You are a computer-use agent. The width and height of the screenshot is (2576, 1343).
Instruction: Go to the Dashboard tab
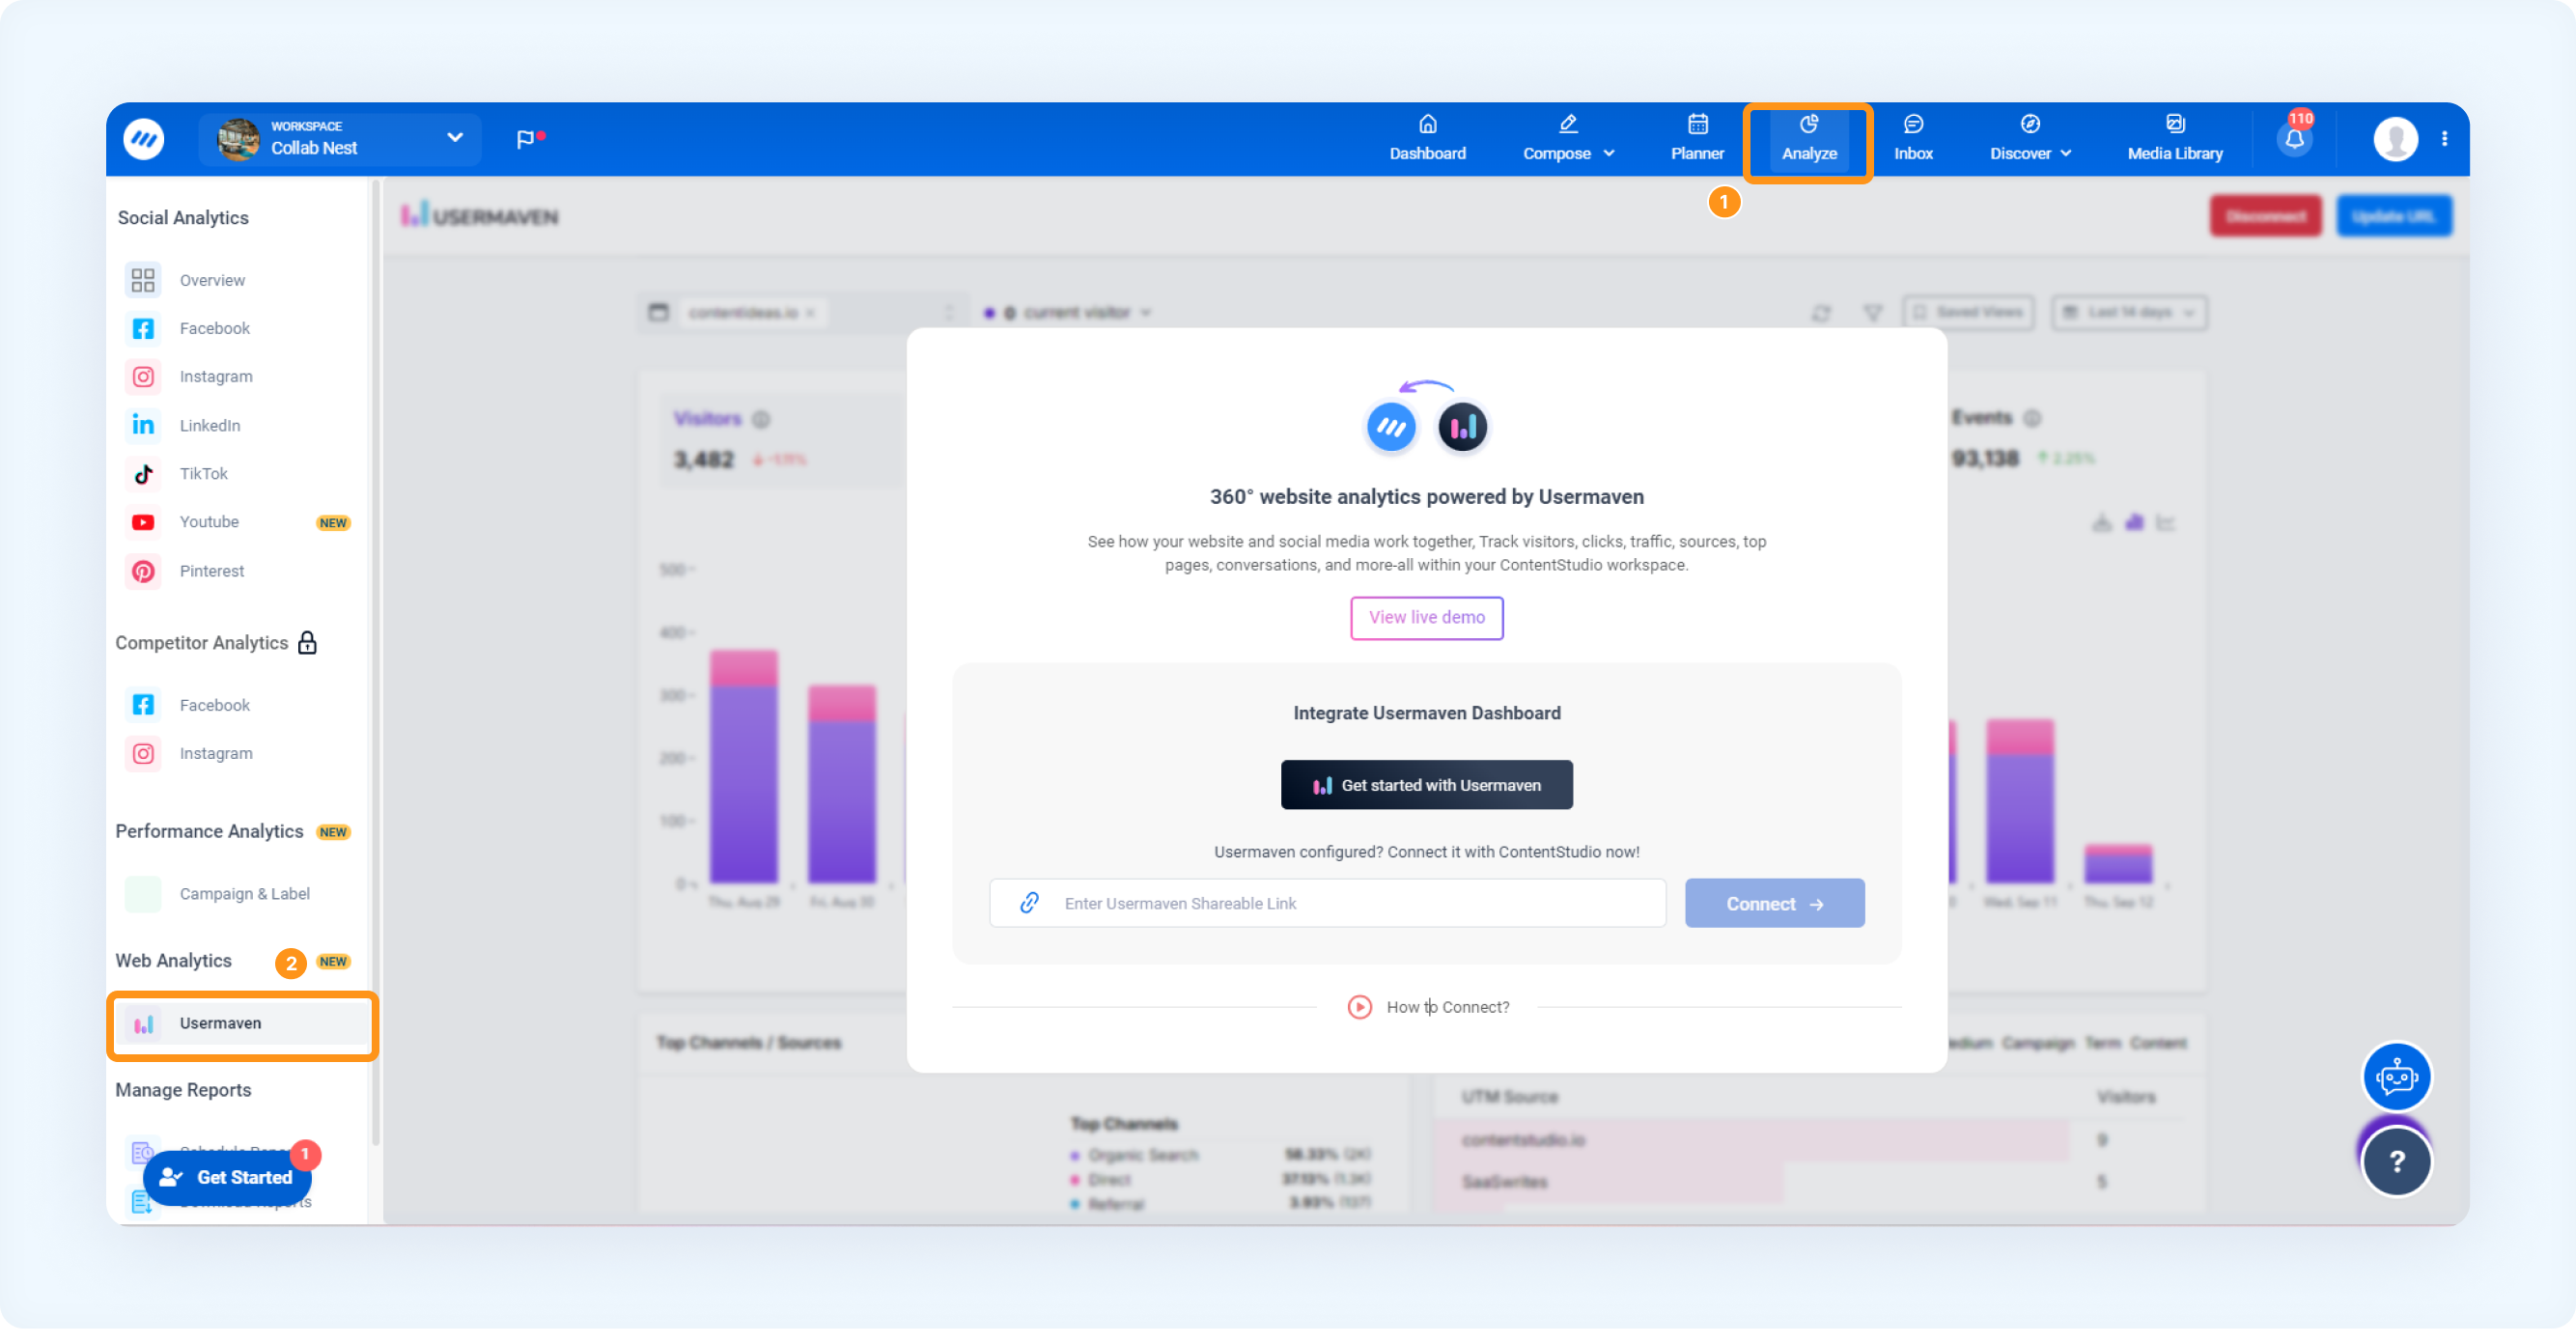(1427, 139)
